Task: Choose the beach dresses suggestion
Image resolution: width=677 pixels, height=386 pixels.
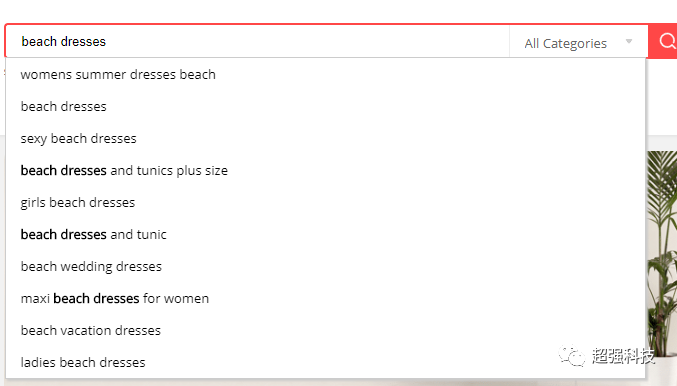Action: [x=326, y=106]
